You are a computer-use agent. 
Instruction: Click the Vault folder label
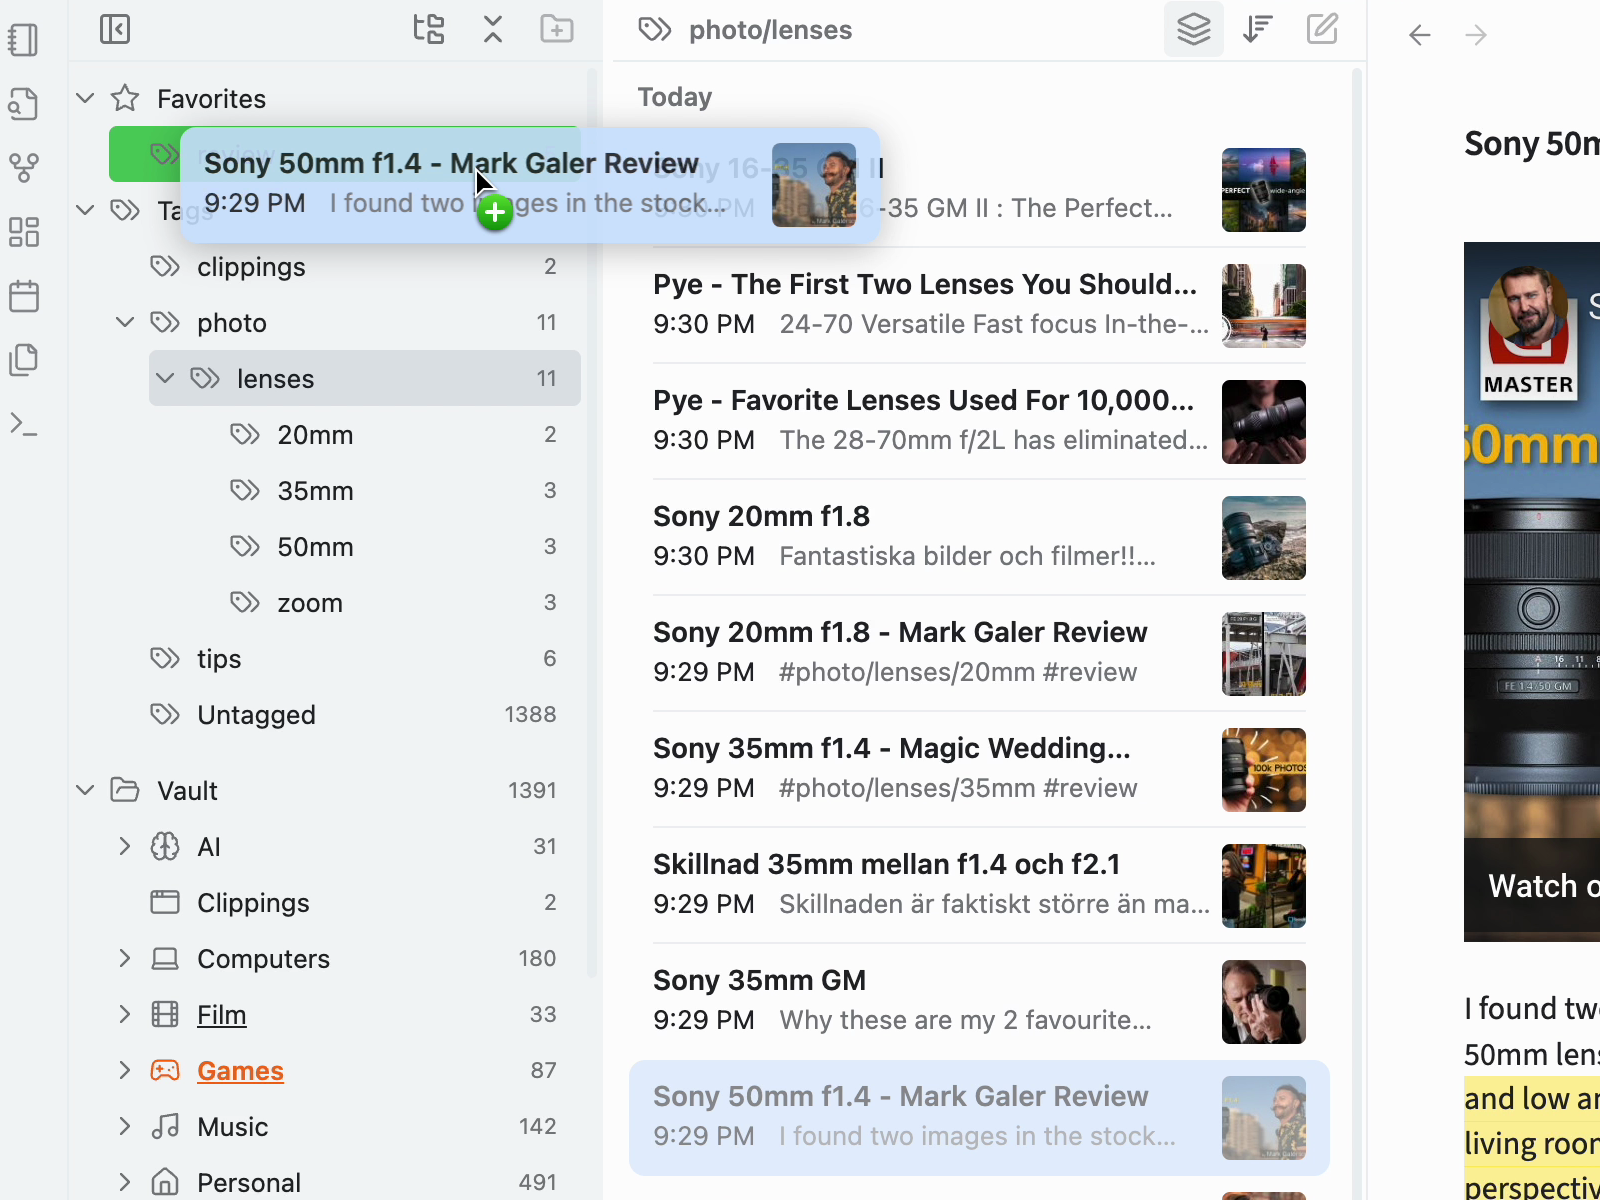coord(187,791)
